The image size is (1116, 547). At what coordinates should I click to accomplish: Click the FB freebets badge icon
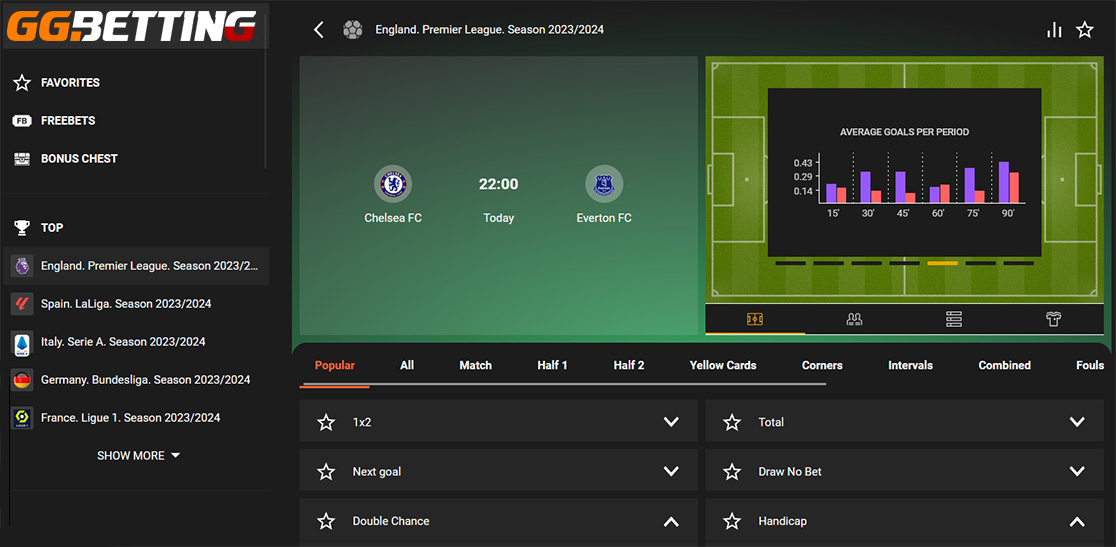(x=22, y=121)
